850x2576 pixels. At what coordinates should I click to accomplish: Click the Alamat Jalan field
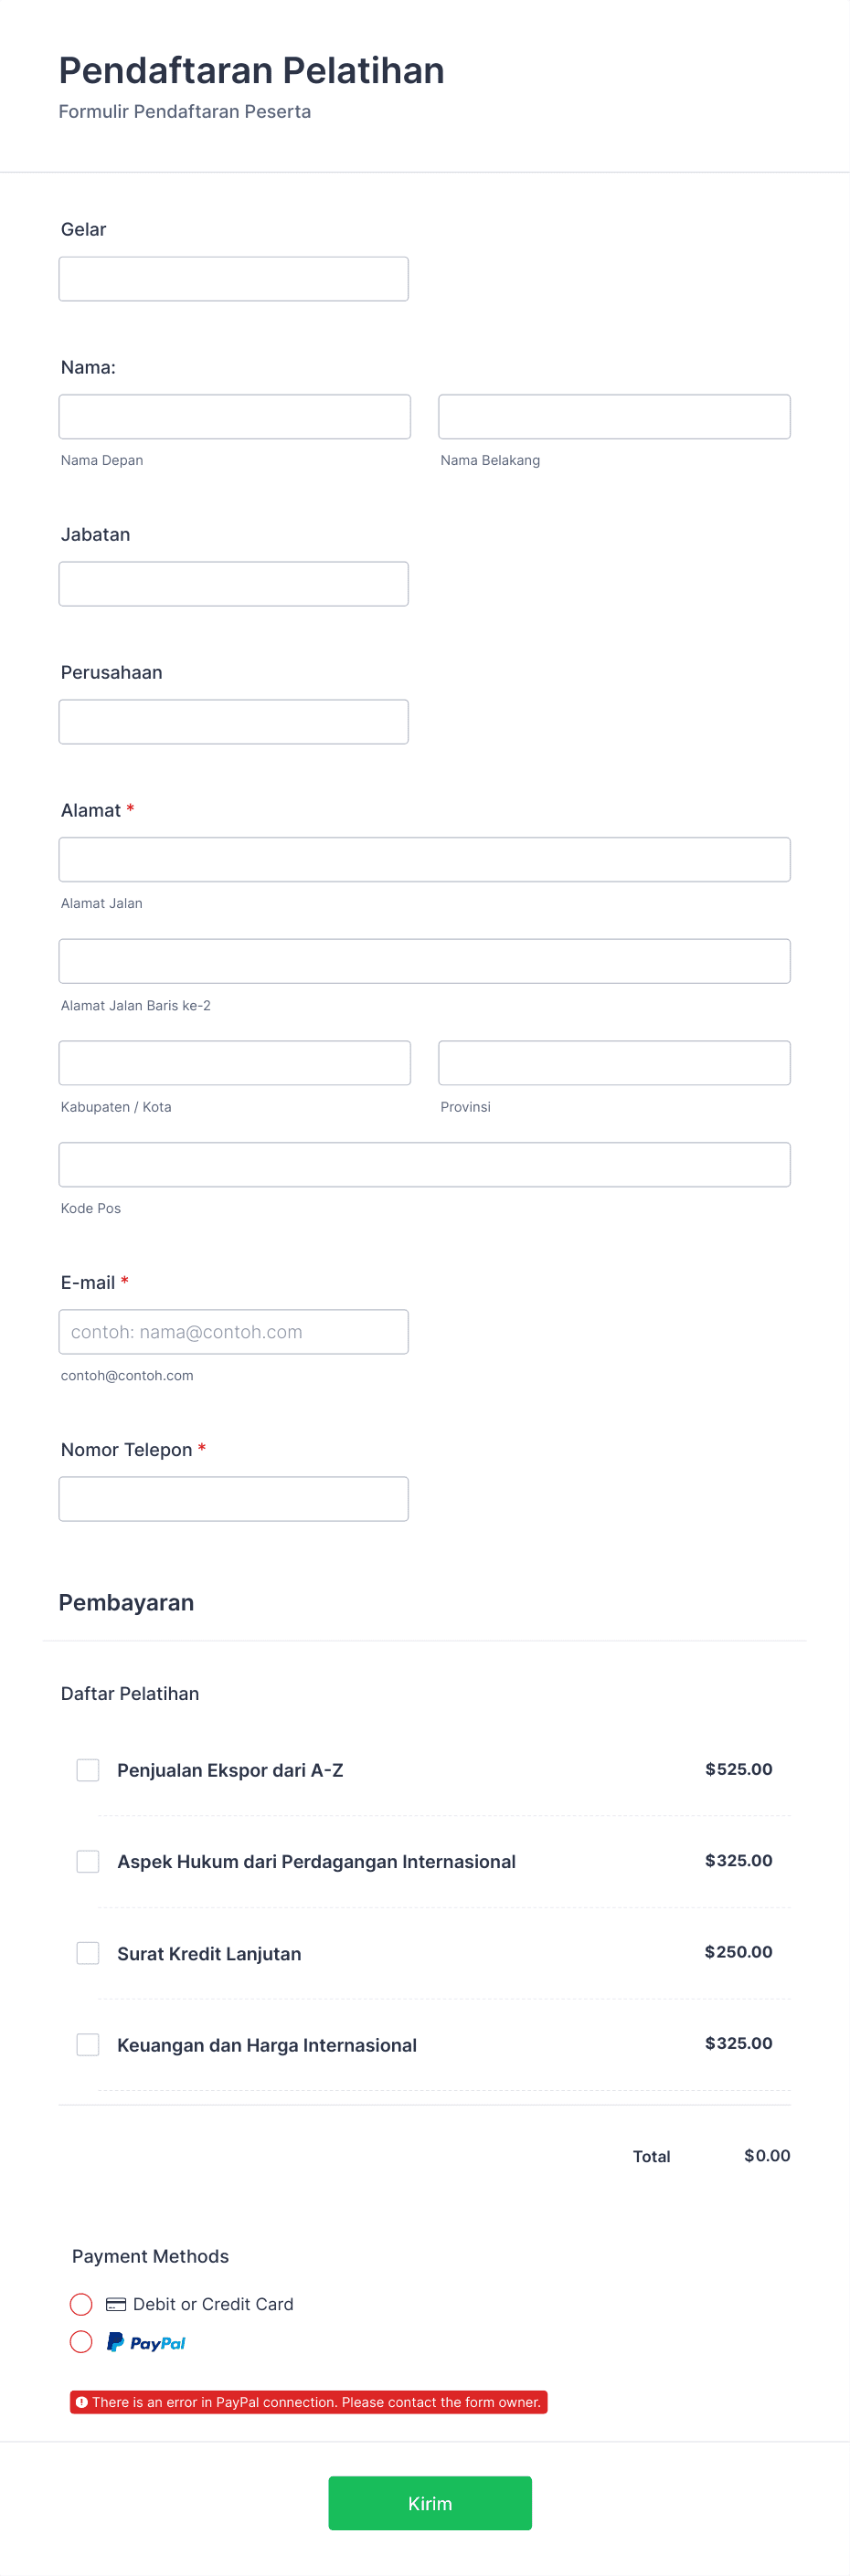tap(425, 860)
